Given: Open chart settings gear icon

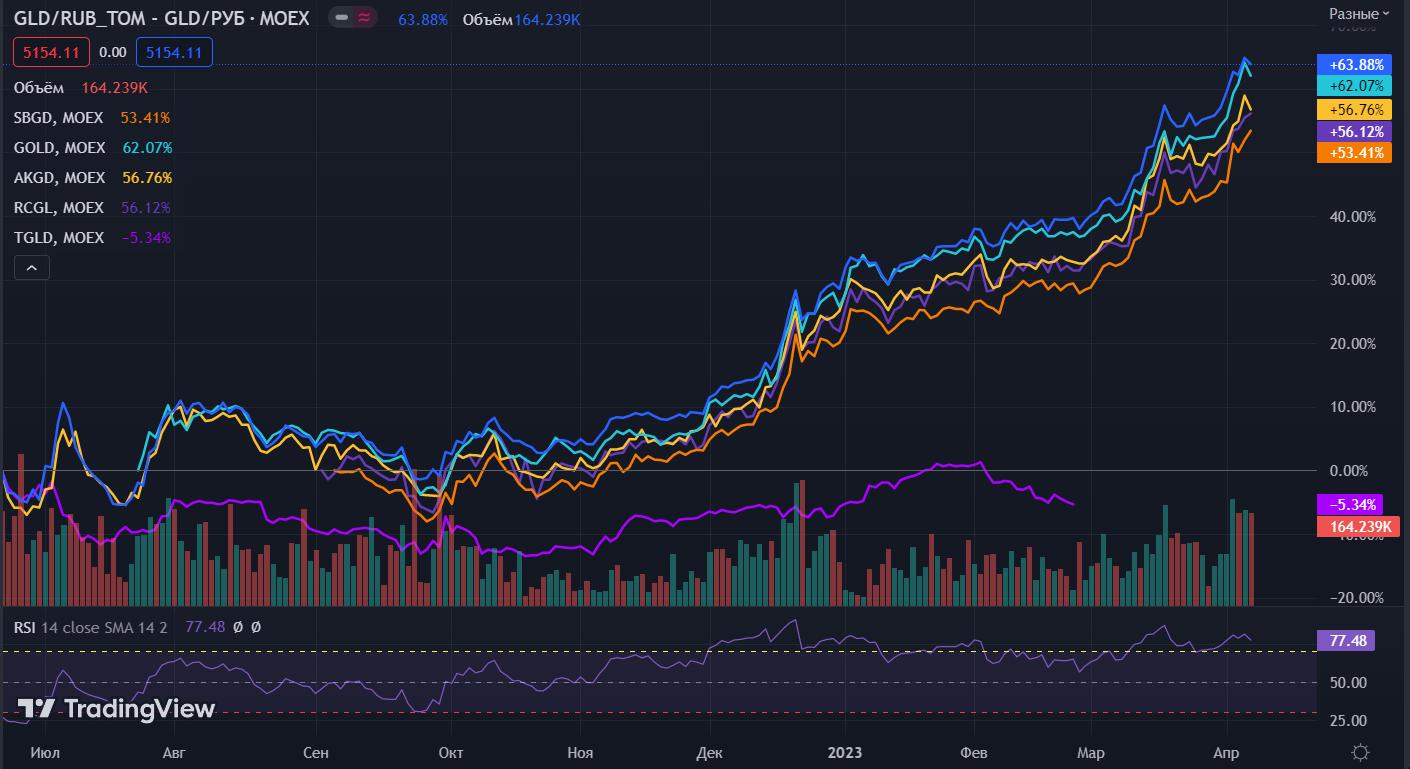Looking at the screenshot, I should click(1360, 752).
